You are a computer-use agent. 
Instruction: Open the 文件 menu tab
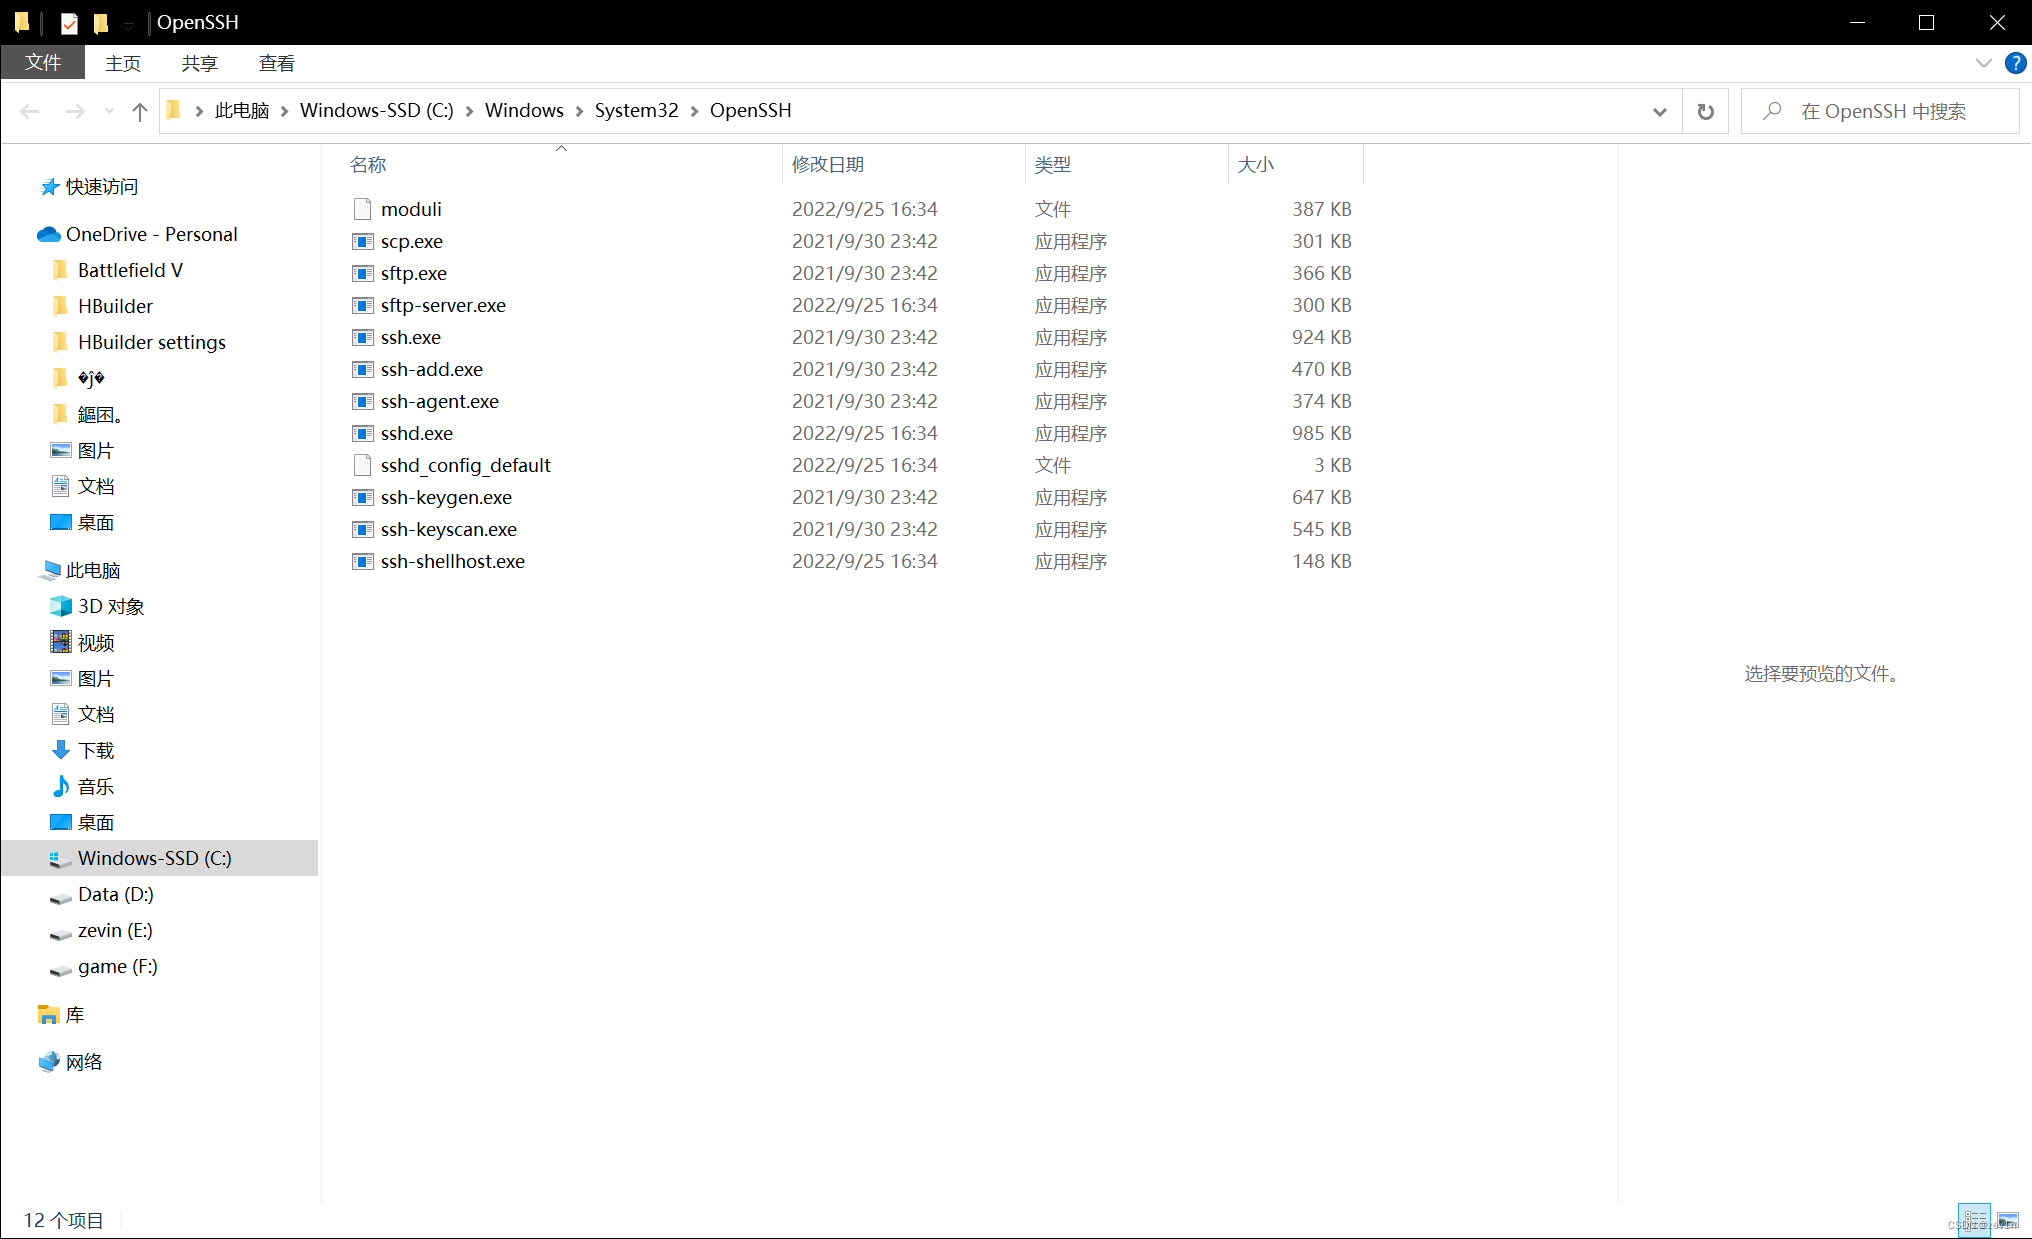(x=43, y=63)
